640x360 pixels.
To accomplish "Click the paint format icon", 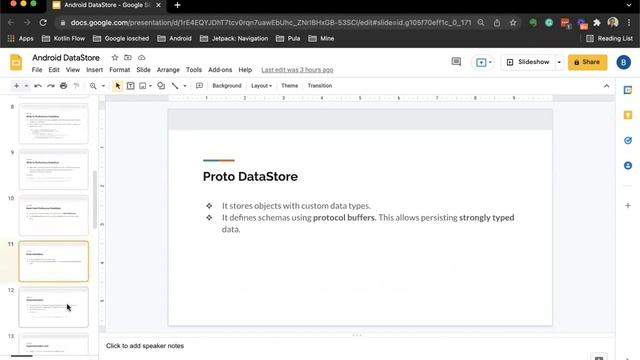I will 76,86.
